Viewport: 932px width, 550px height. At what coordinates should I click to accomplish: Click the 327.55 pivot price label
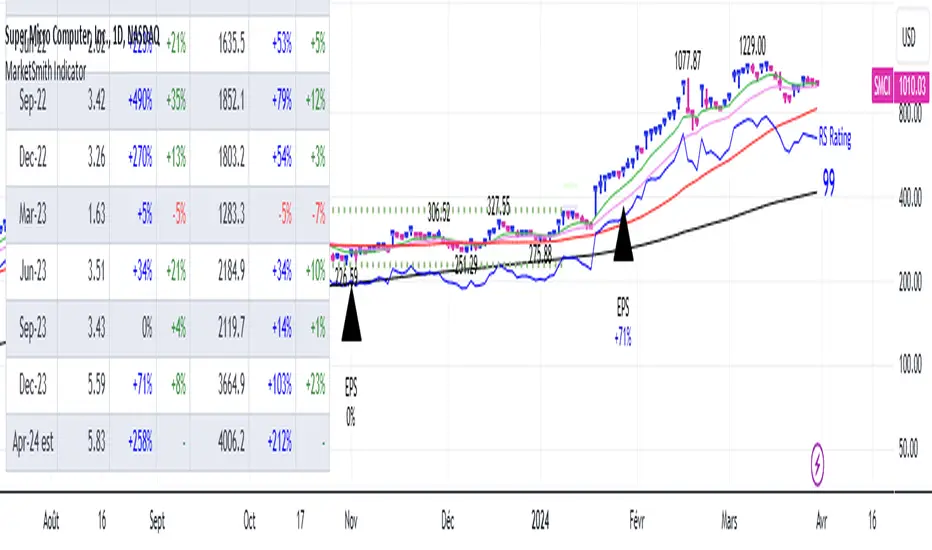[x=498, y=205]
